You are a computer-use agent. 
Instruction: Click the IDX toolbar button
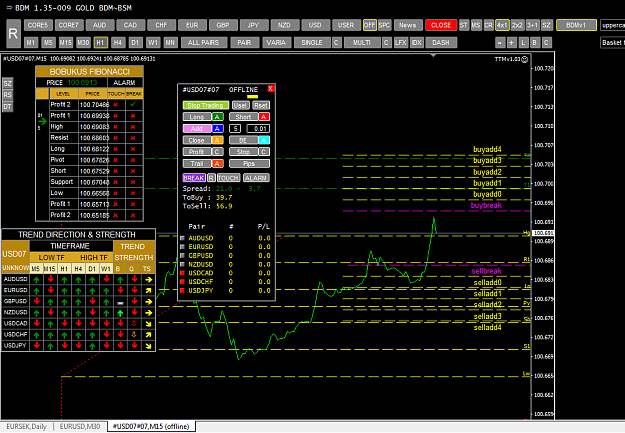click(x=417, y=42)
